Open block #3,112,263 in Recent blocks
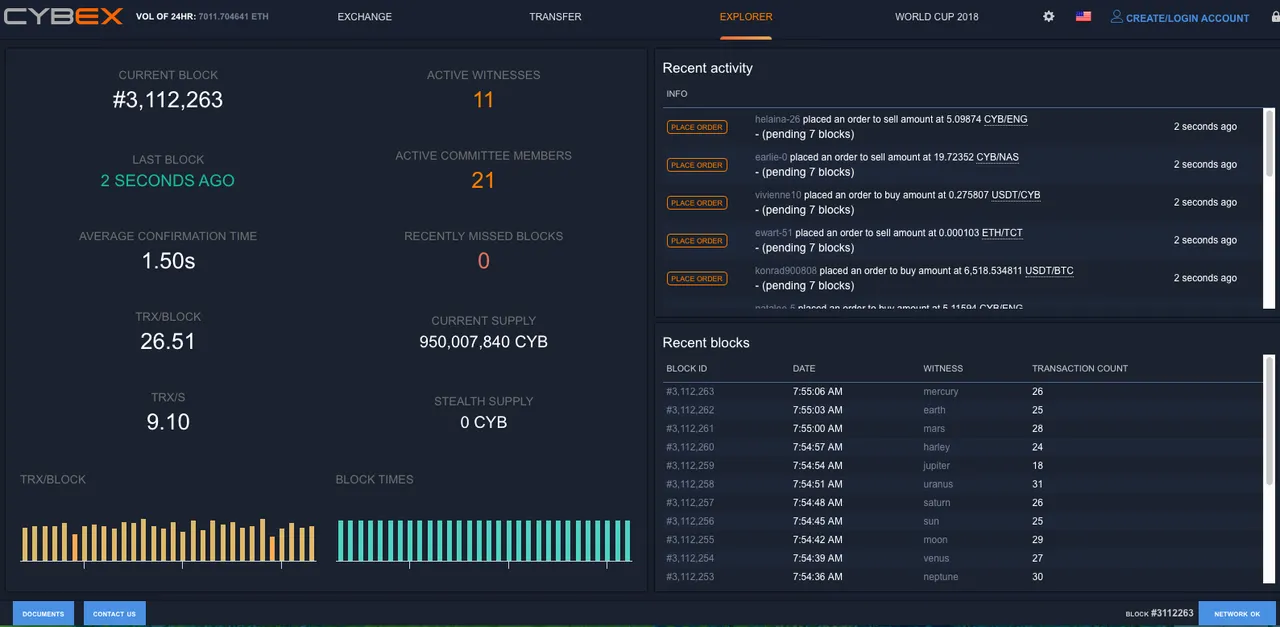The height and width of the screenshot is (627, 1280). coord(690,392)
